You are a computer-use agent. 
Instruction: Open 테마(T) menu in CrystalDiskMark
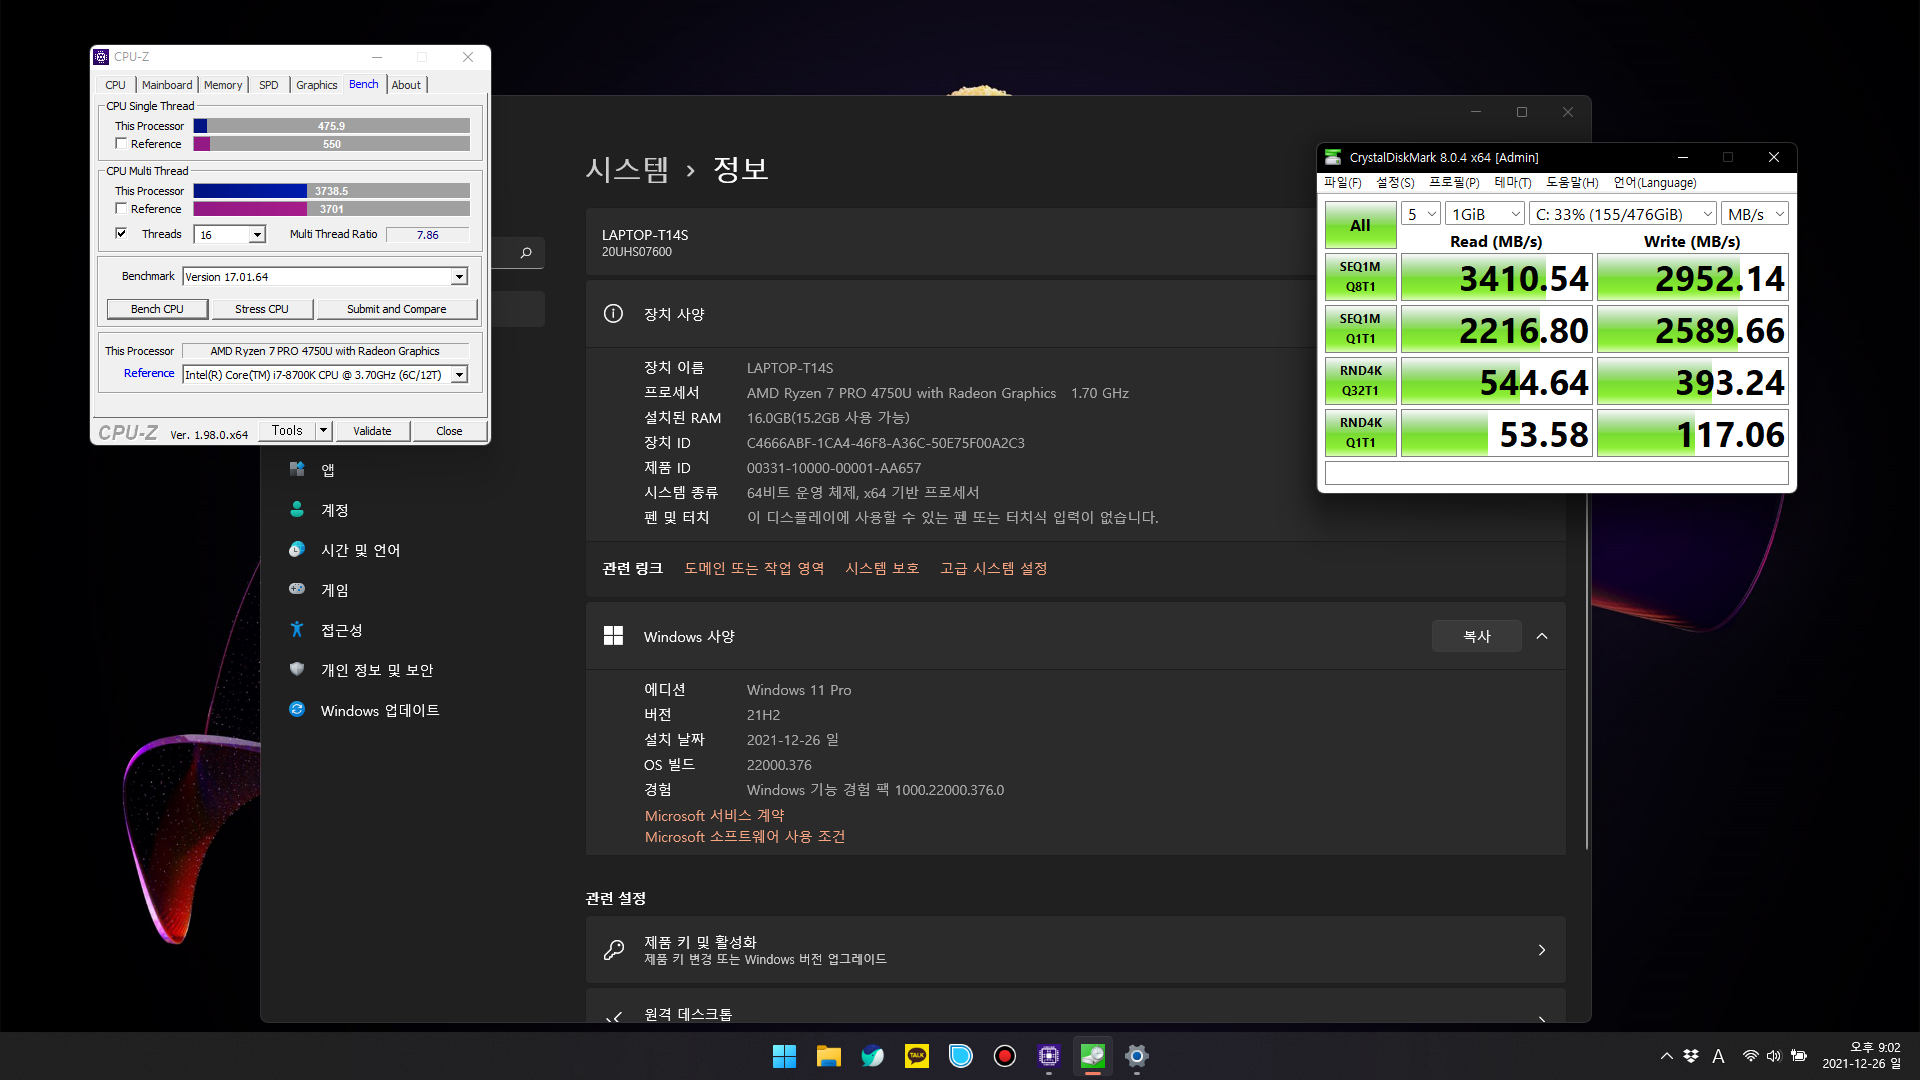point(1513,183)
